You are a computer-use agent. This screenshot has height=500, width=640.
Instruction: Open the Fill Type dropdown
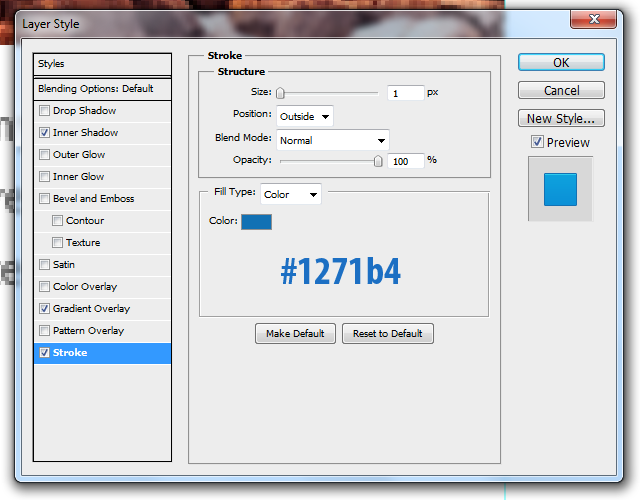click(291, 194)
